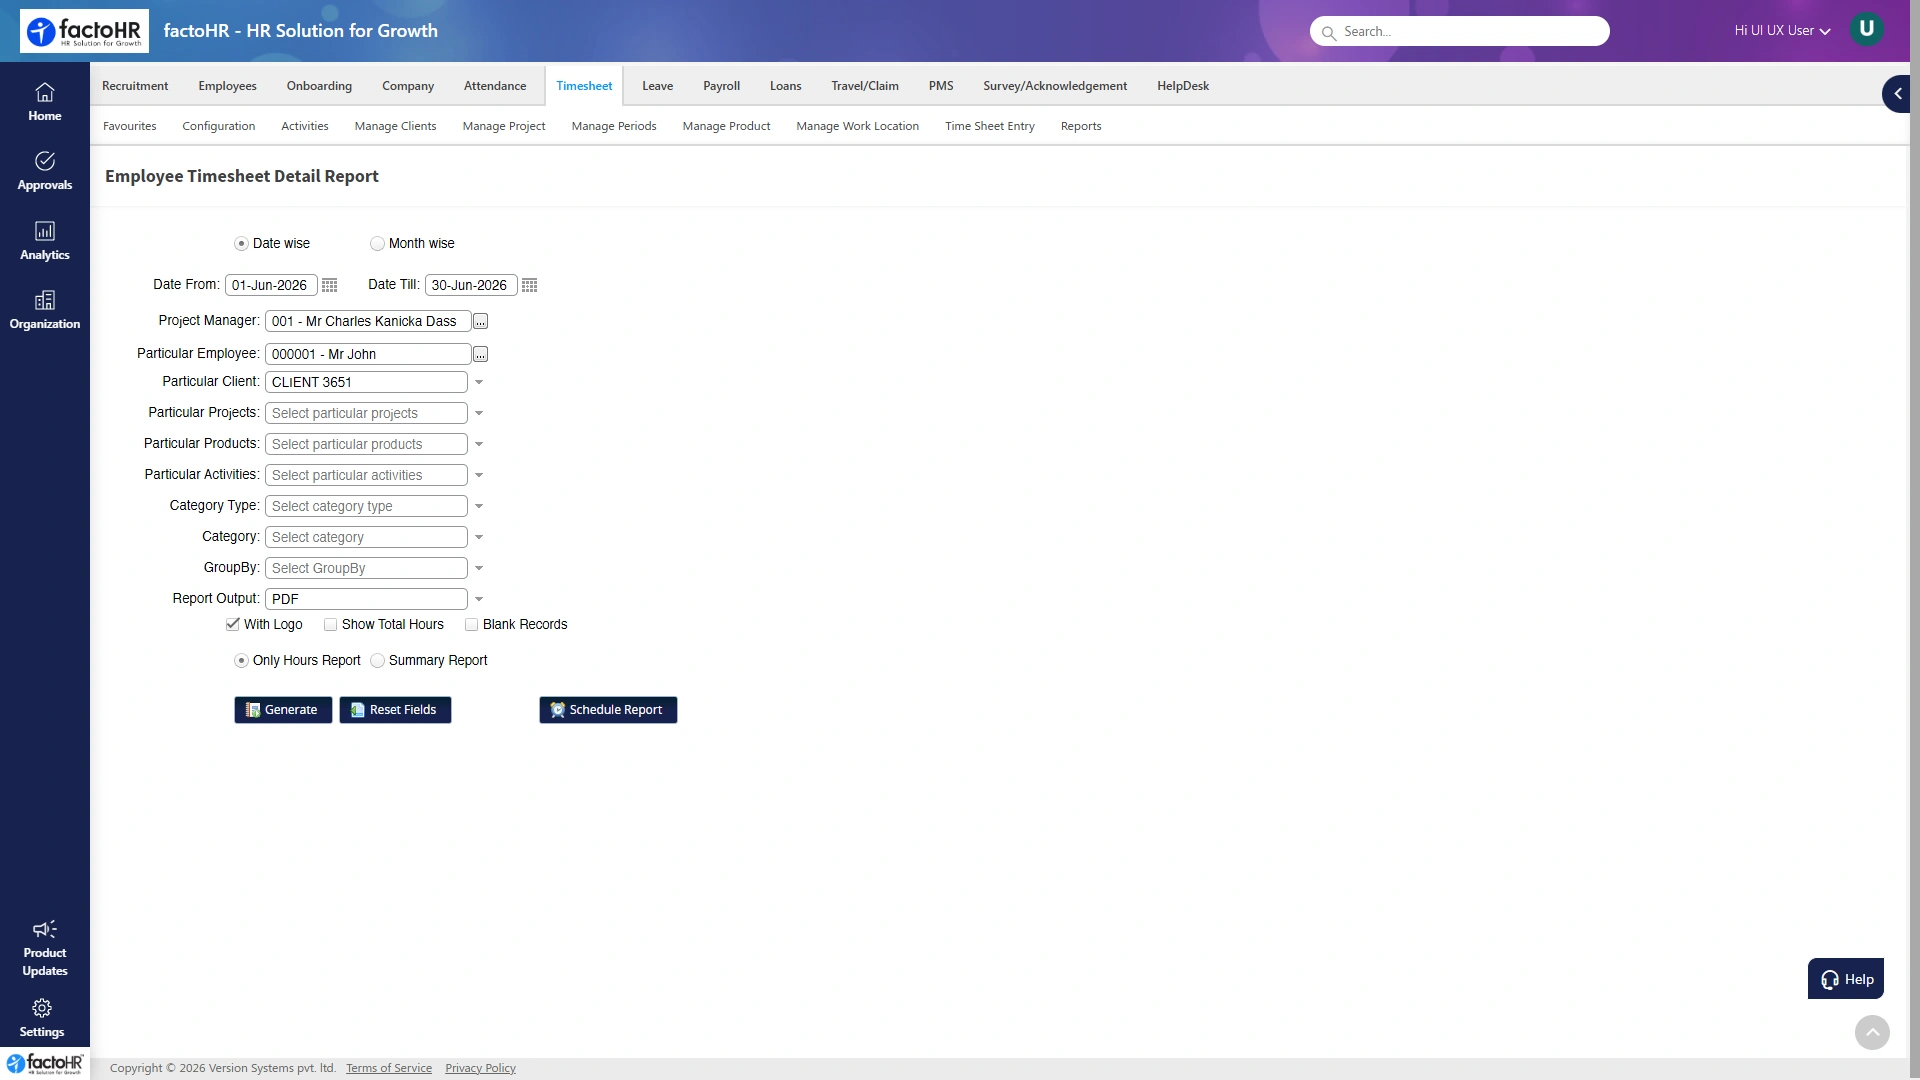
Task: Select the Month wise radio button
Action: [x=377, y=244]
